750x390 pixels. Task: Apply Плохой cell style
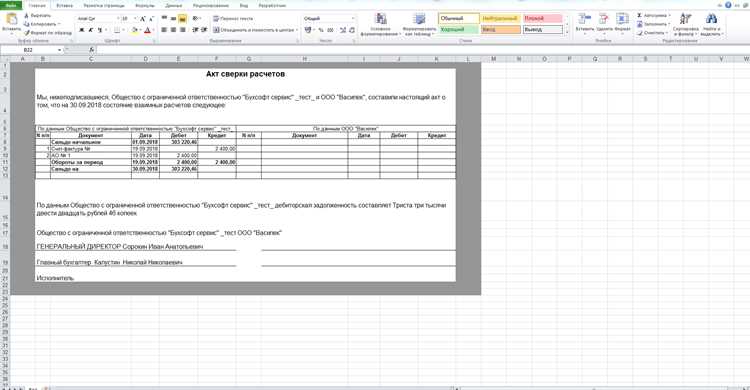tap(542, 19)
